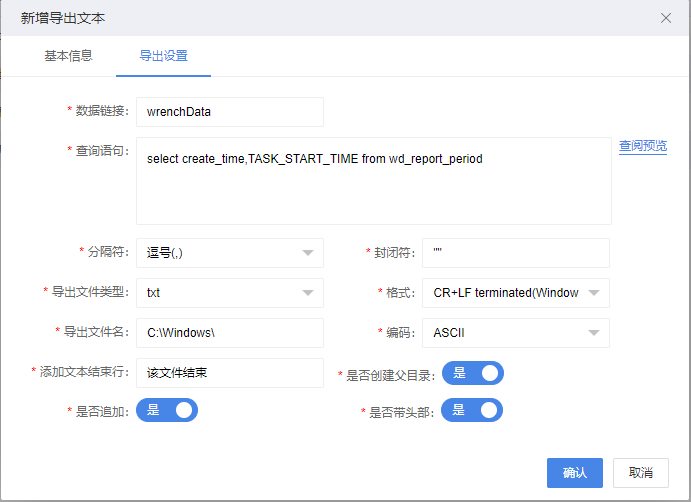Click the 导出文件名 path field
Image resolution: width=691 pixels, height=502 pixels.
[229, 332]
